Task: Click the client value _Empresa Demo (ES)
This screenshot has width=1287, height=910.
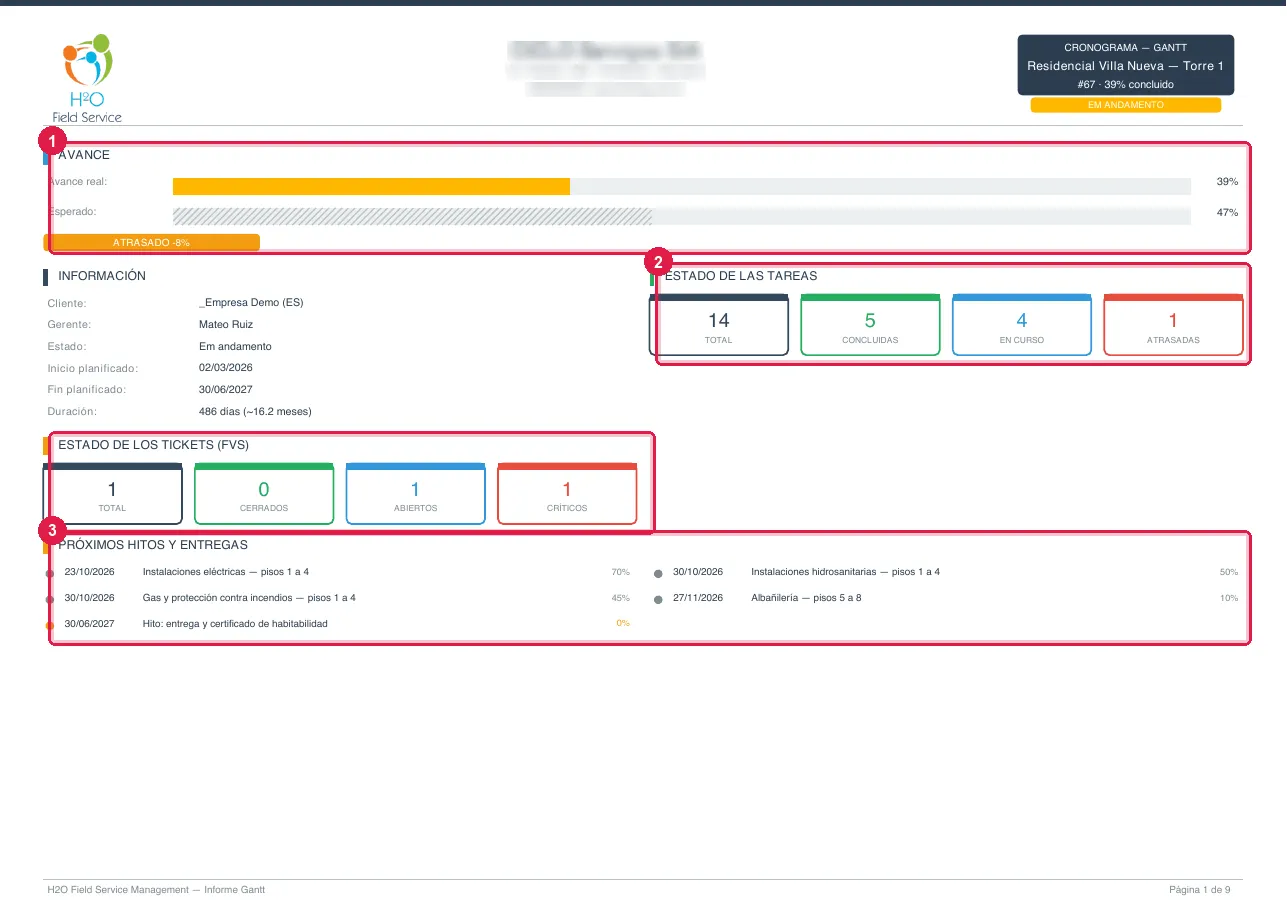Action: 251,303
